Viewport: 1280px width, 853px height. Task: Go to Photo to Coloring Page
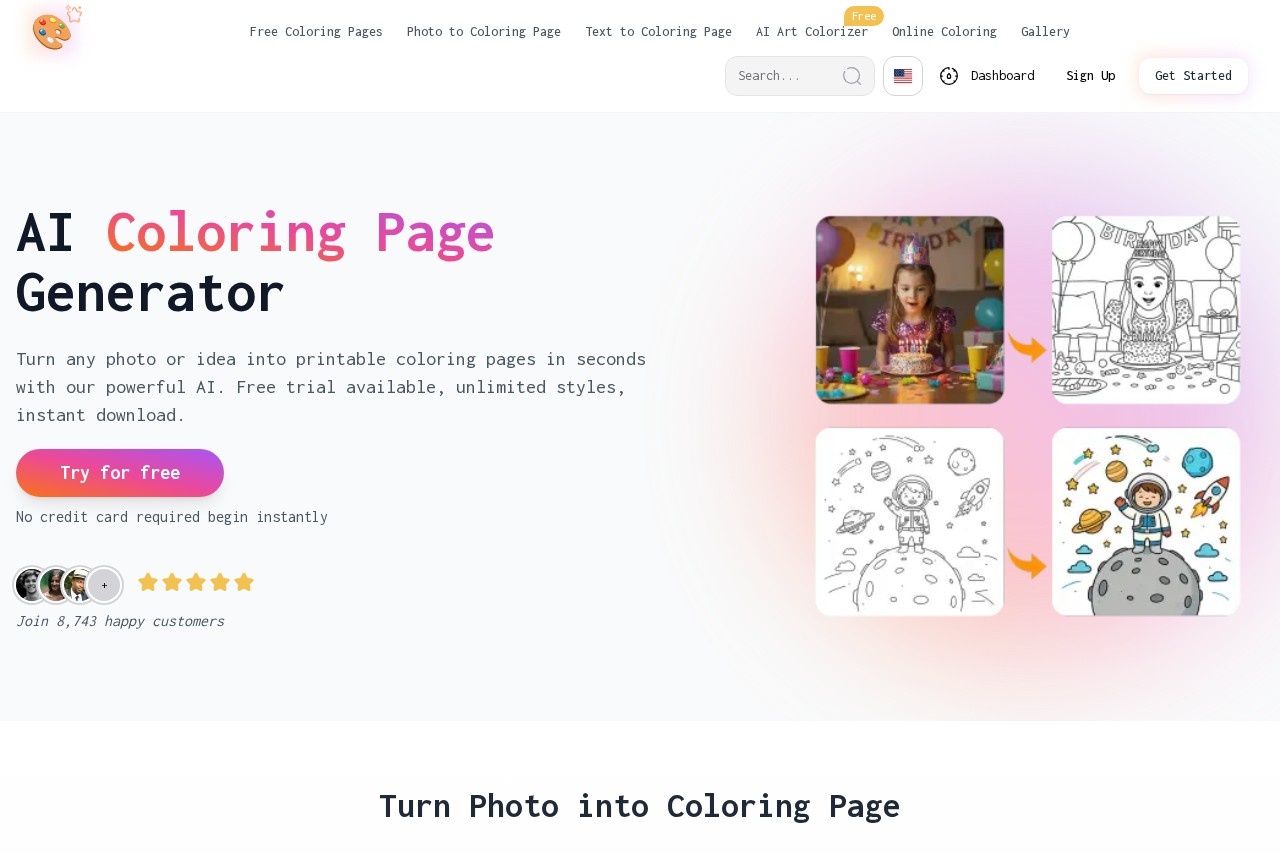coord(484,31)
